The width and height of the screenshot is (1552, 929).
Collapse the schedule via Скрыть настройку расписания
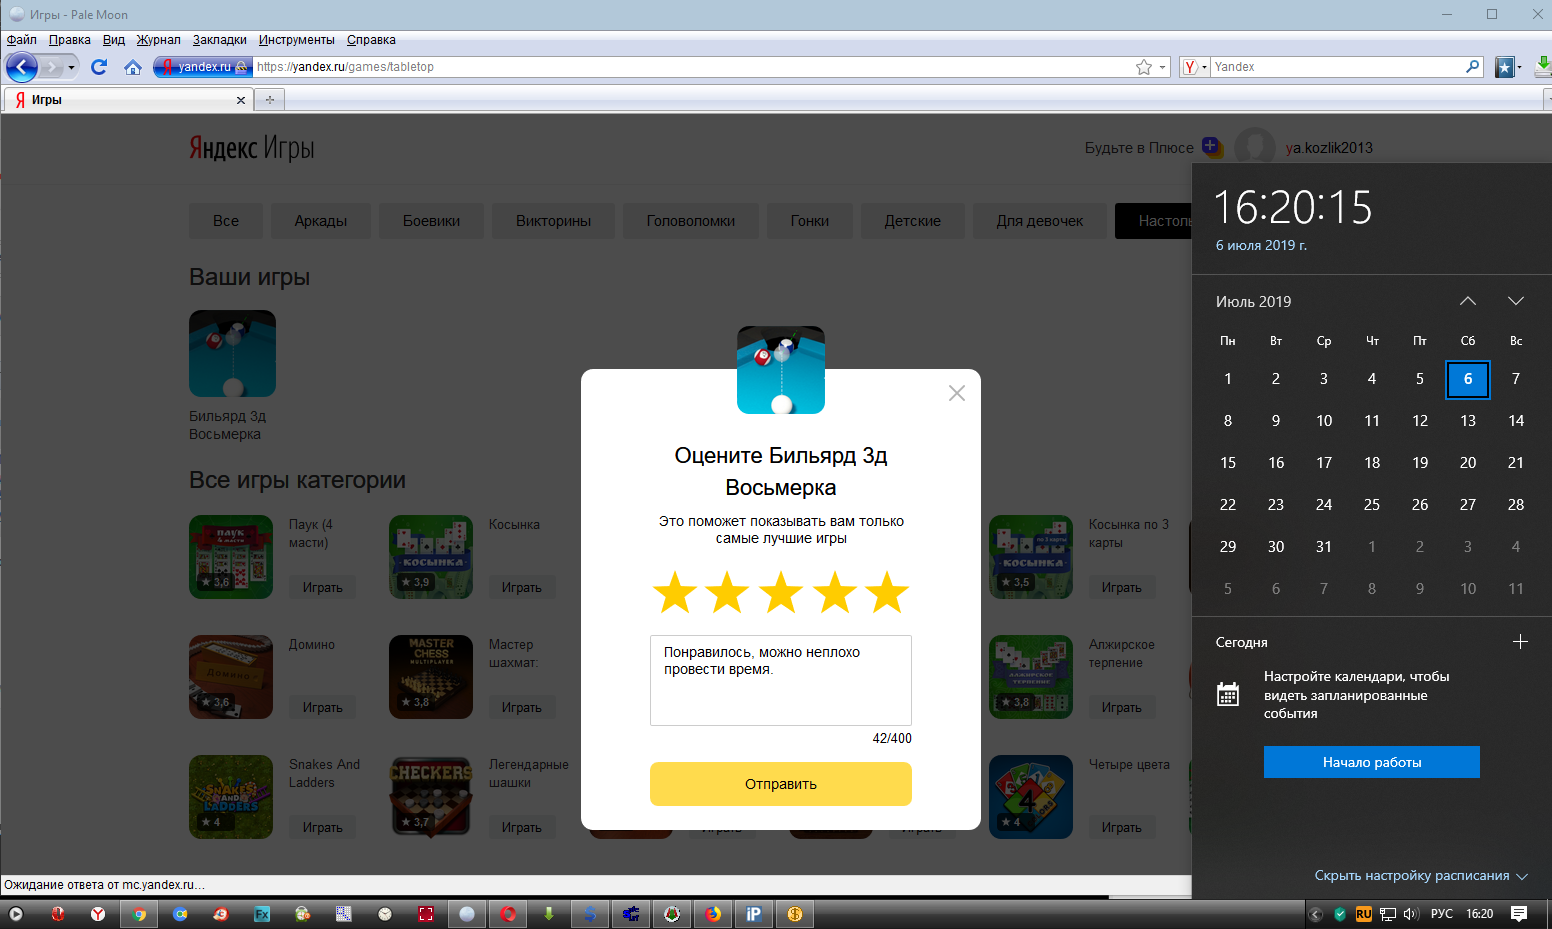[x=1421, y=876]
